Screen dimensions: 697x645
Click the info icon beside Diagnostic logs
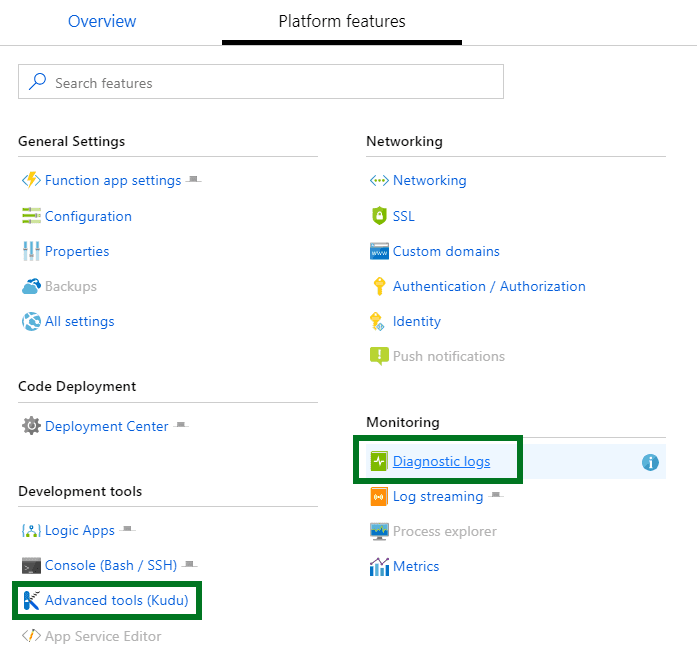(650, 462)
